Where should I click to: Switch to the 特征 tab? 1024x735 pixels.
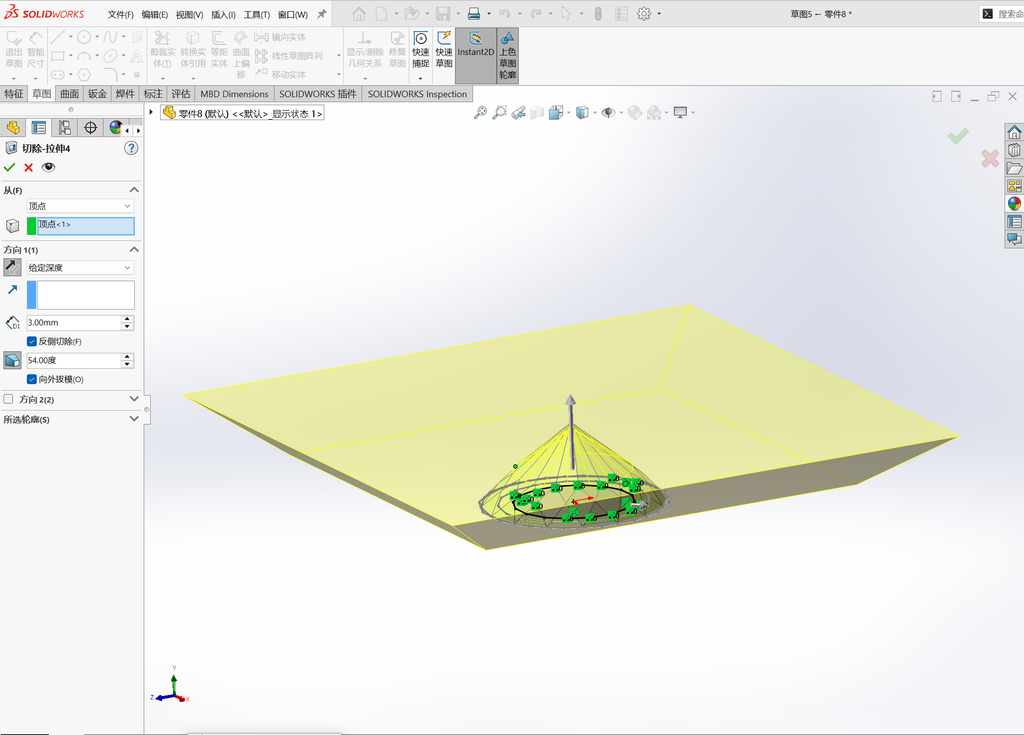pos(14,93)
